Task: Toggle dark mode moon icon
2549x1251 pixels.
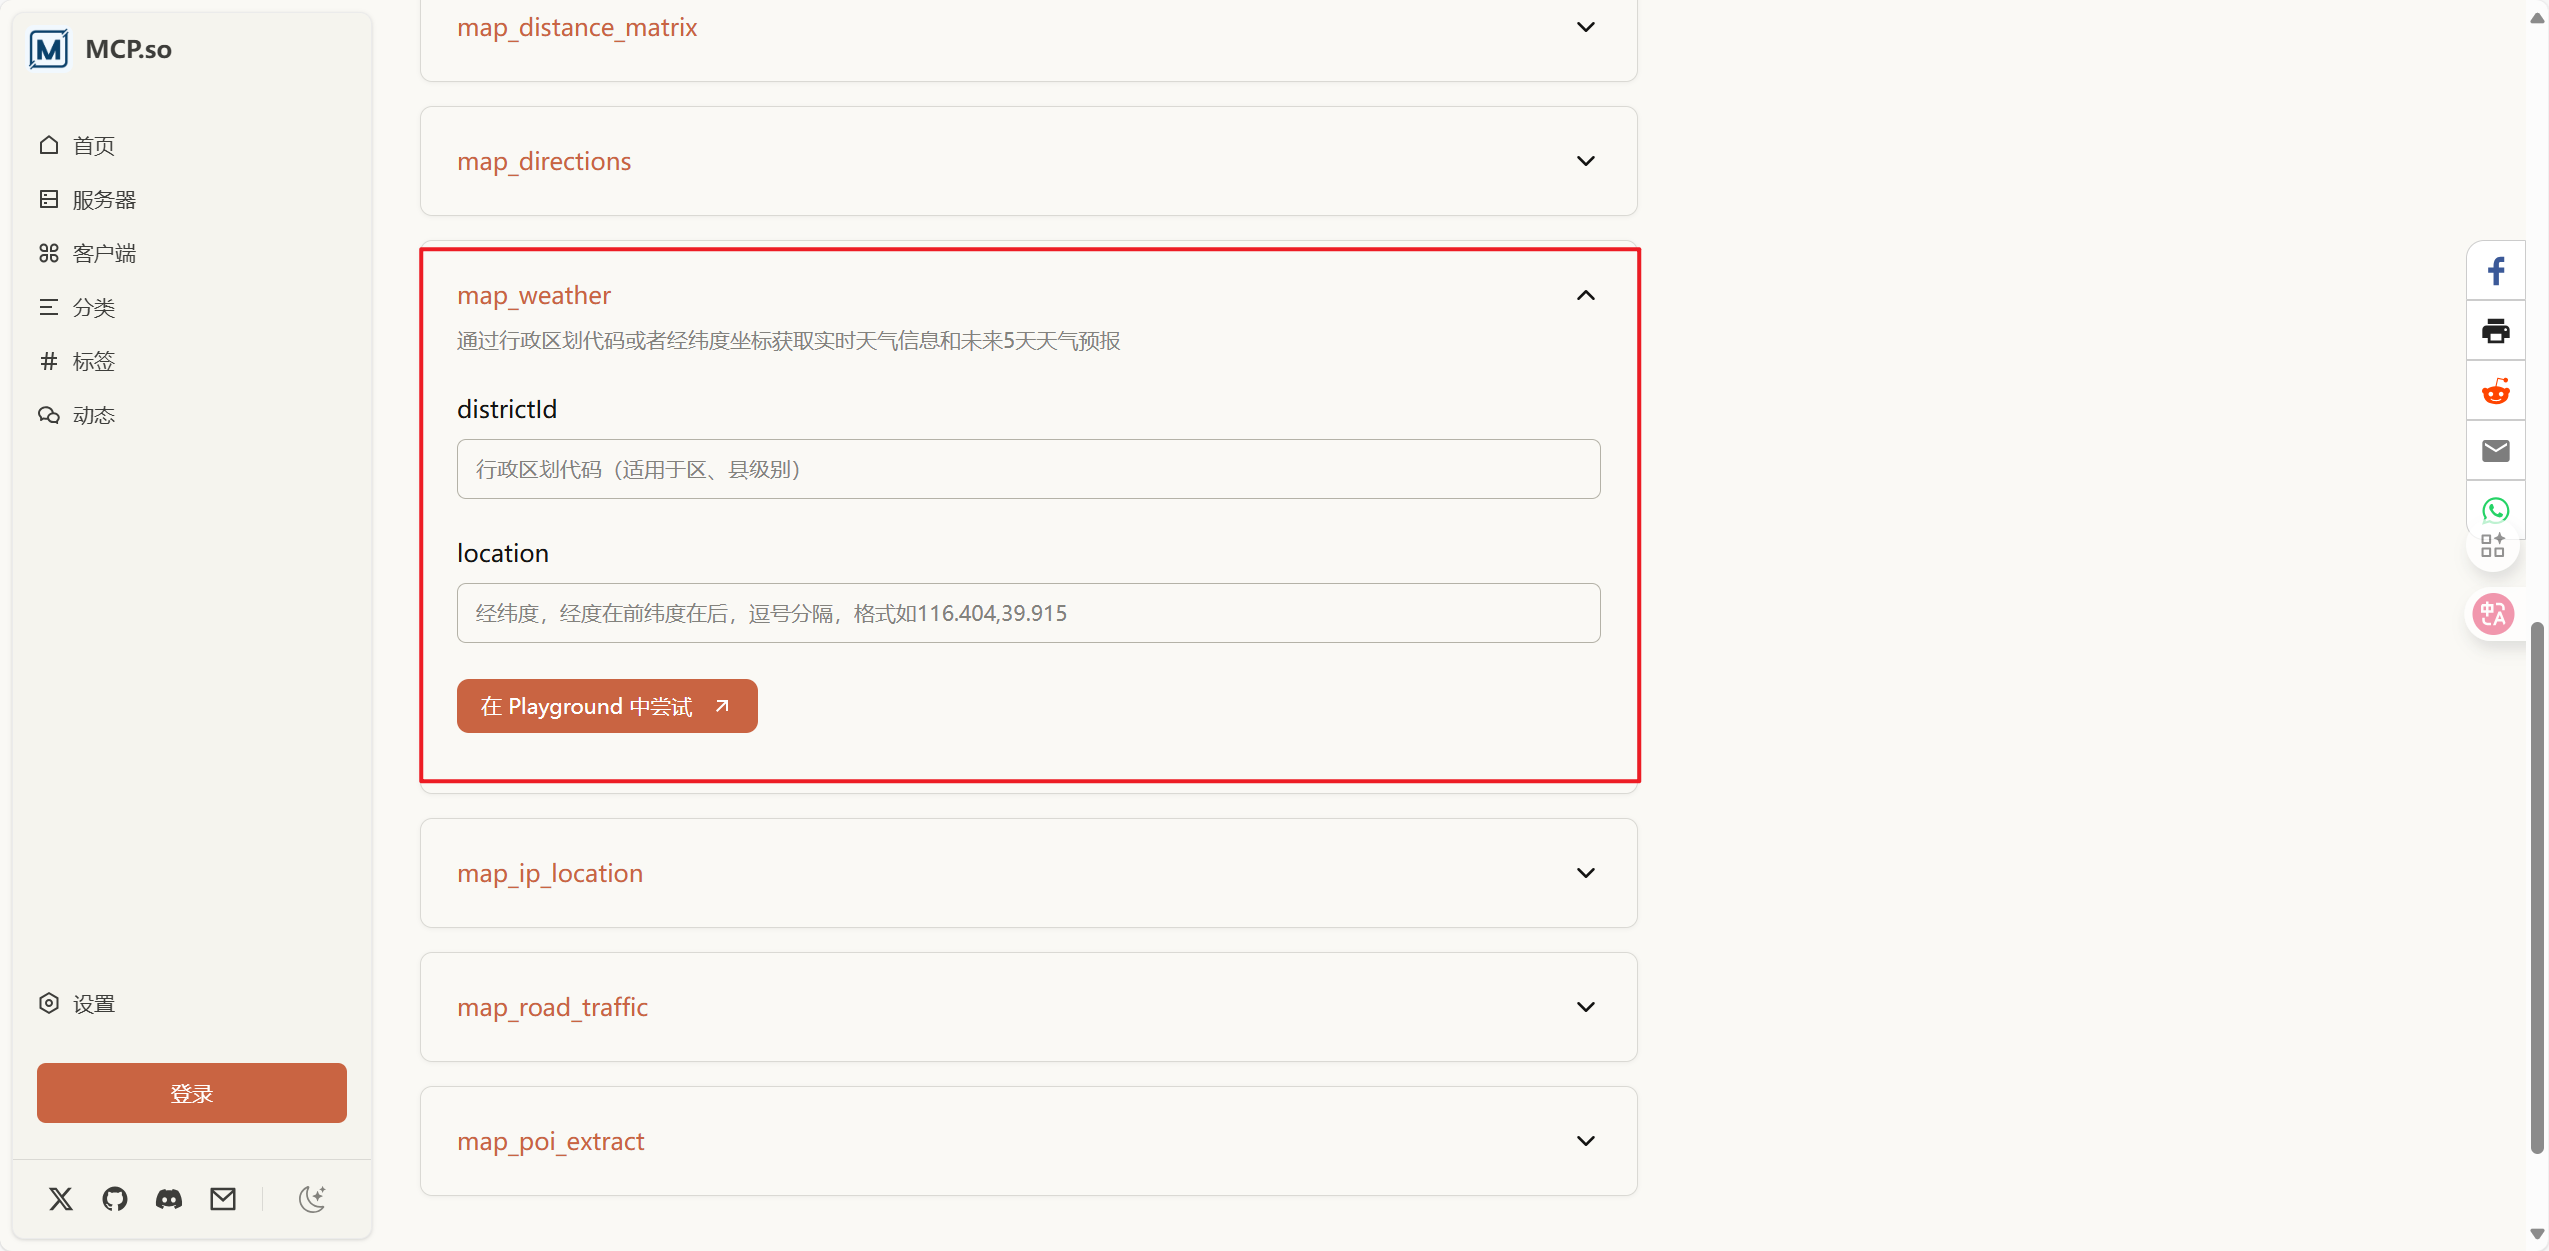Action: [x=312, y=1198]
